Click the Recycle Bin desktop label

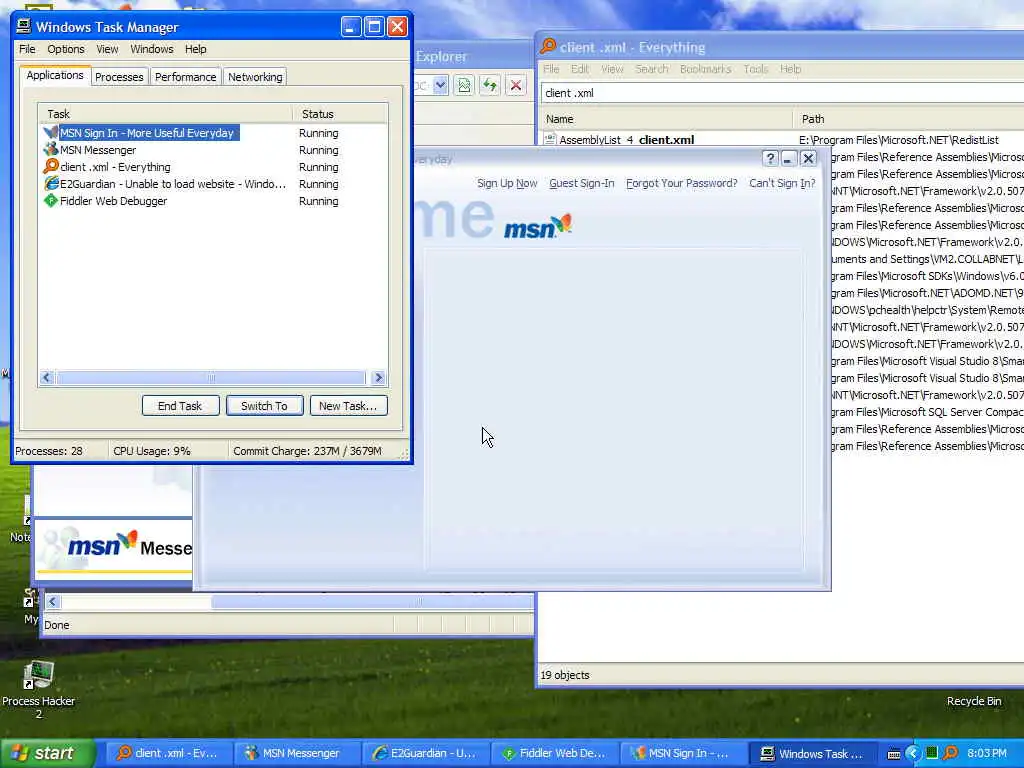click(974, 701)
